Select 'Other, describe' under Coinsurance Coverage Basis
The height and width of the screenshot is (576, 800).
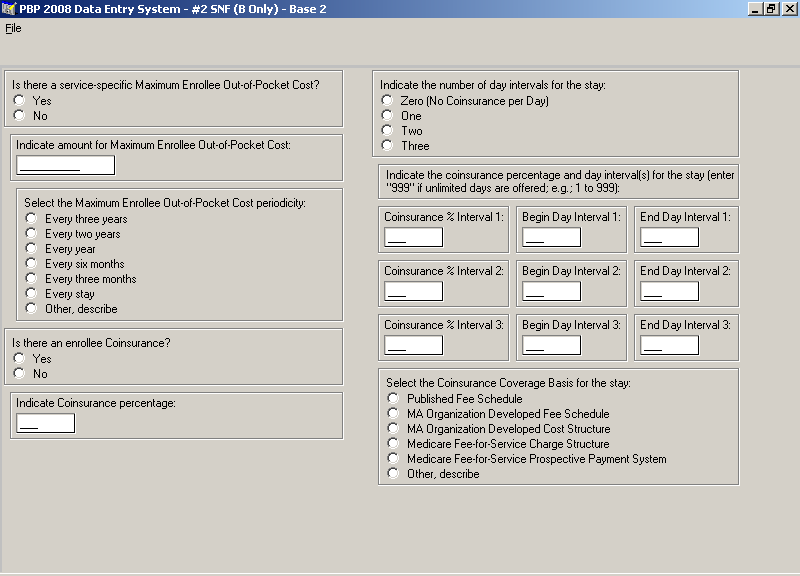point(393,474)
